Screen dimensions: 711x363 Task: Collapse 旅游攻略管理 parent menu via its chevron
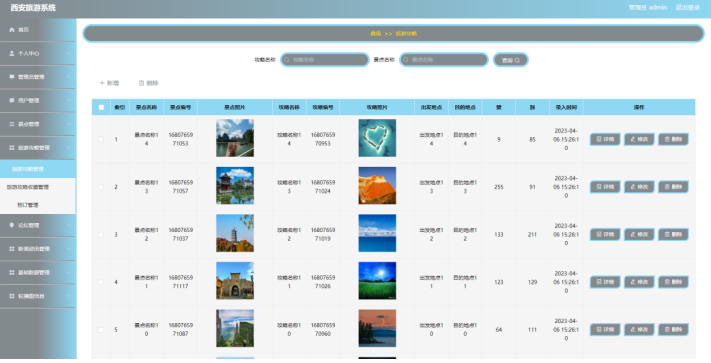68,148
